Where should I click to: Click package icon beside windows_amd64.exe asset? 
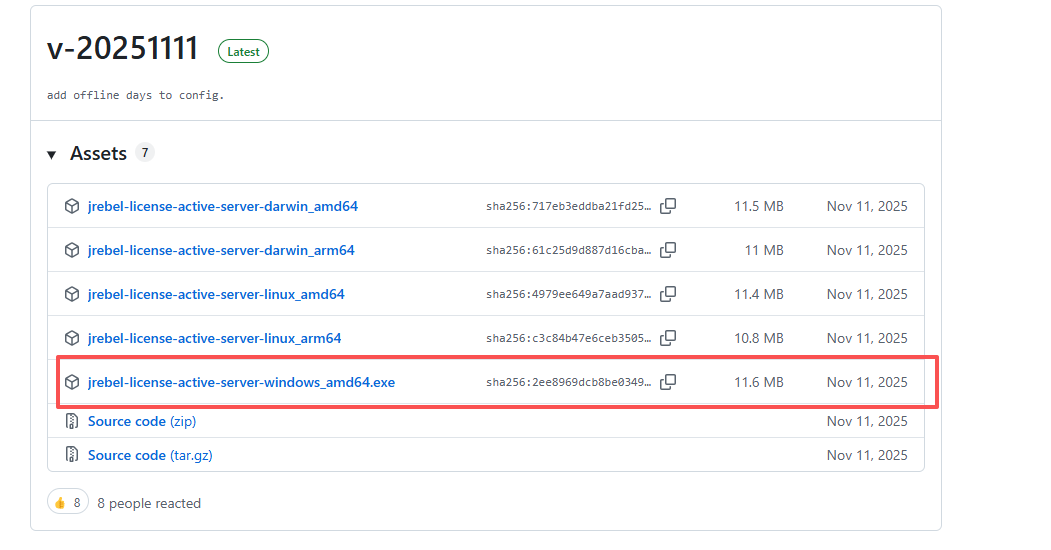coord(72,382)
